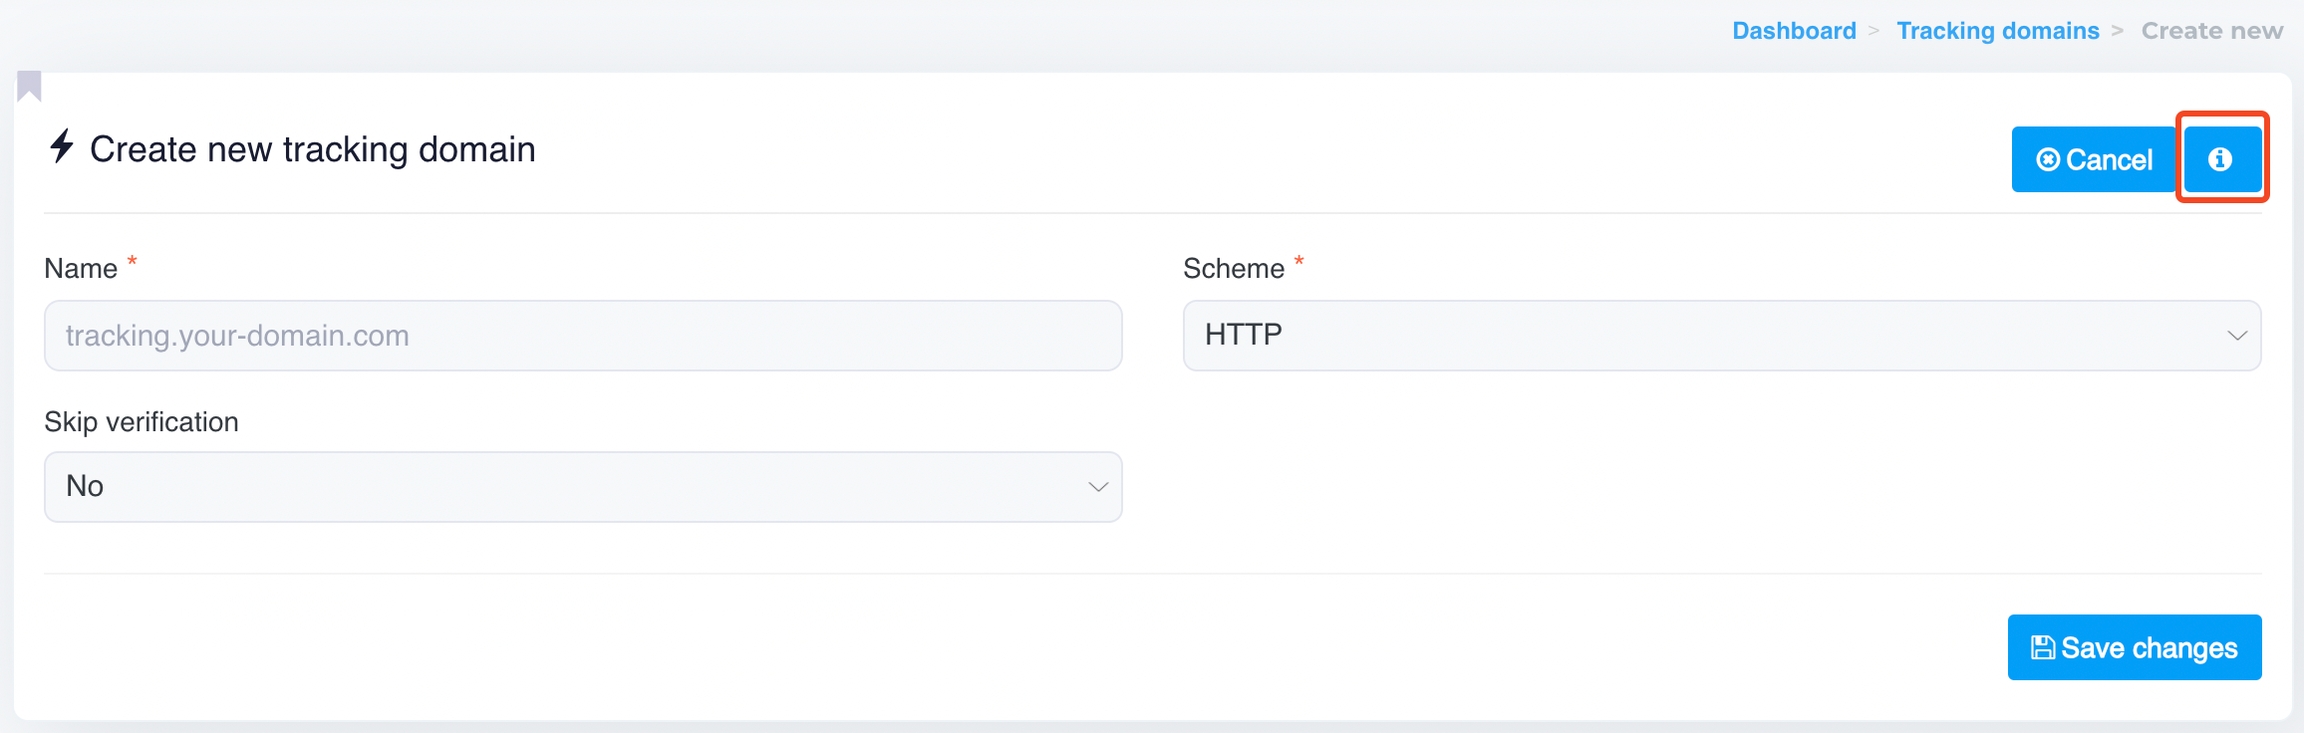Click the lightning bolt heading icon
The width and height of the screenshot is (2304, 733).
pos(62,146)
